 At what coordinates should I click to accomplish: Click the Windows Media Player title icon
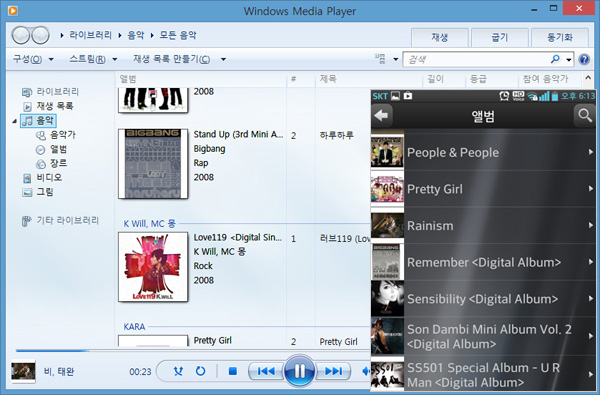[13, 10]
